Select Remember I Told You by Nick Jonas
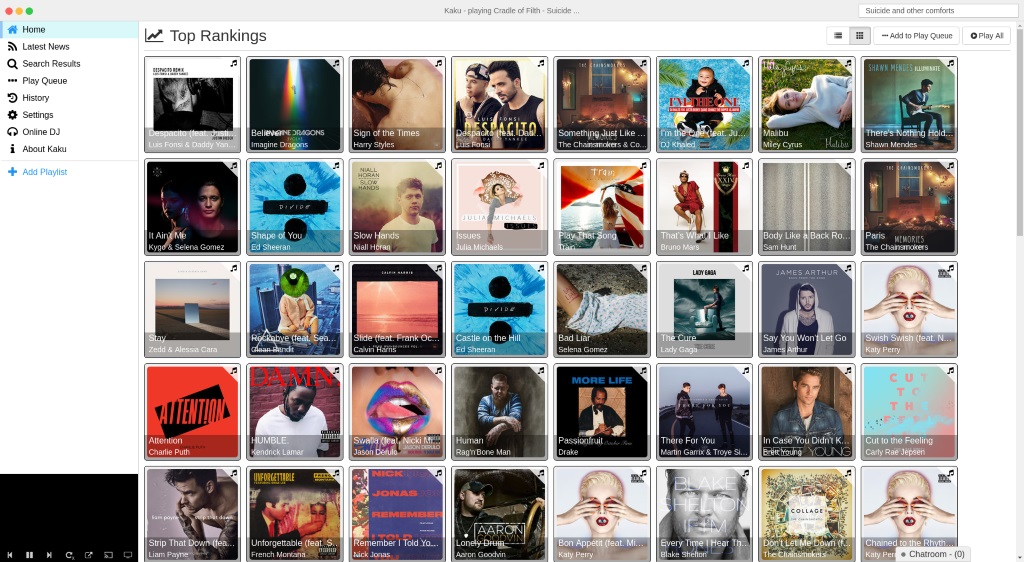 coord(397,514)
